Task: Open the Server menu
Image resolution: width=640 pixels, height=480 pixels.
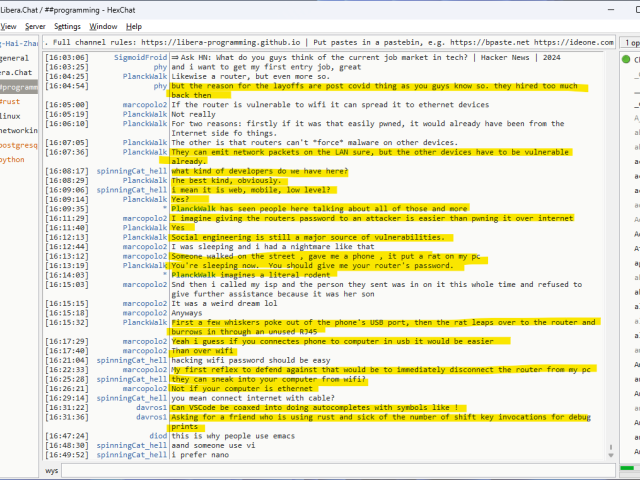Action: click(x=35, y=26)
